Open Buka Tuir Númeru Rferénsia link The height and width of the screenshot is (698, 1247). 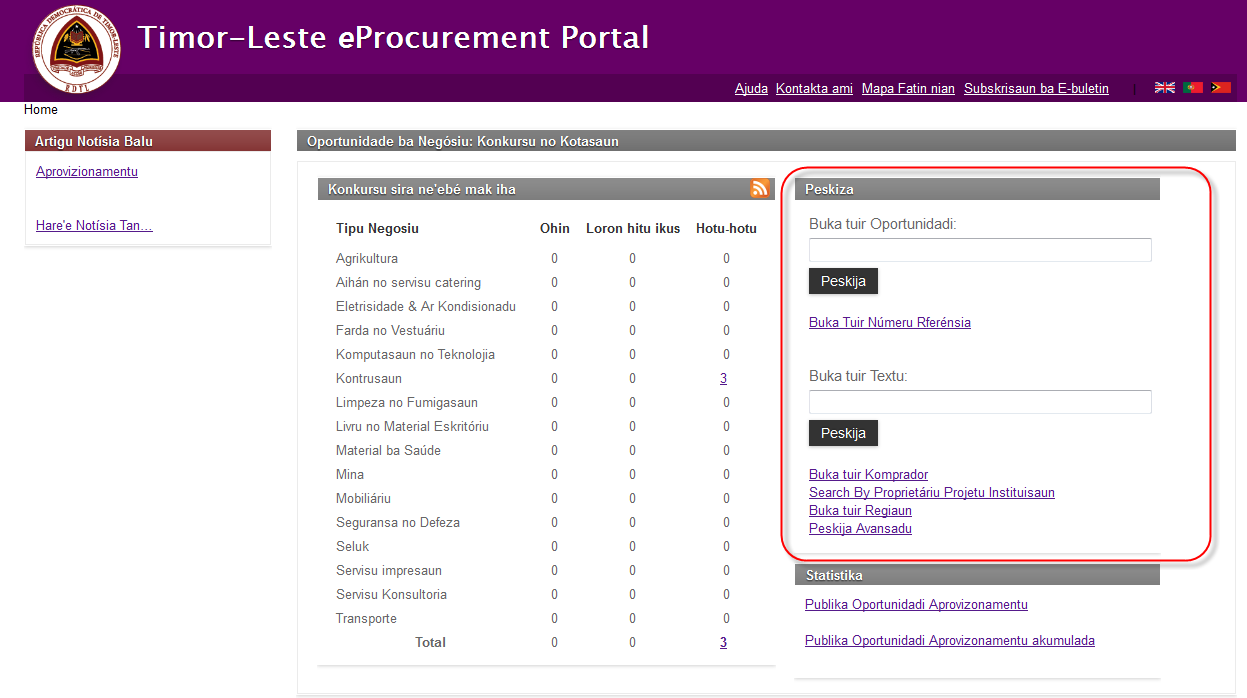coord(889,322)
